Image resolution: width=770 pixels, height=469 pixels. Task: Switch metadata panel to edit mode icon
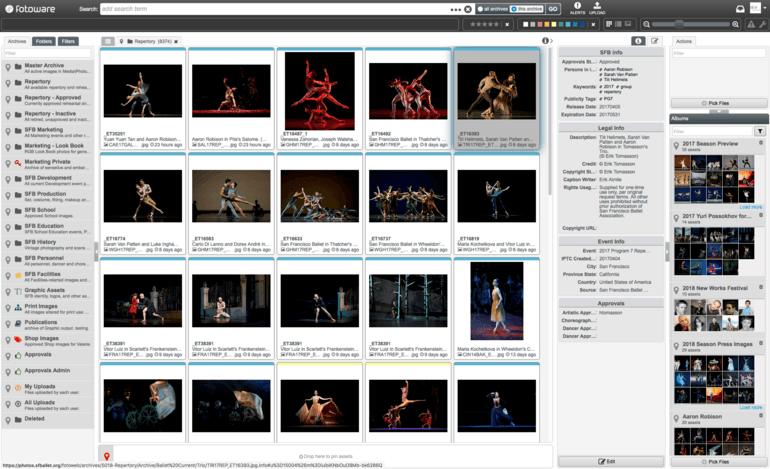pos(655,41)
